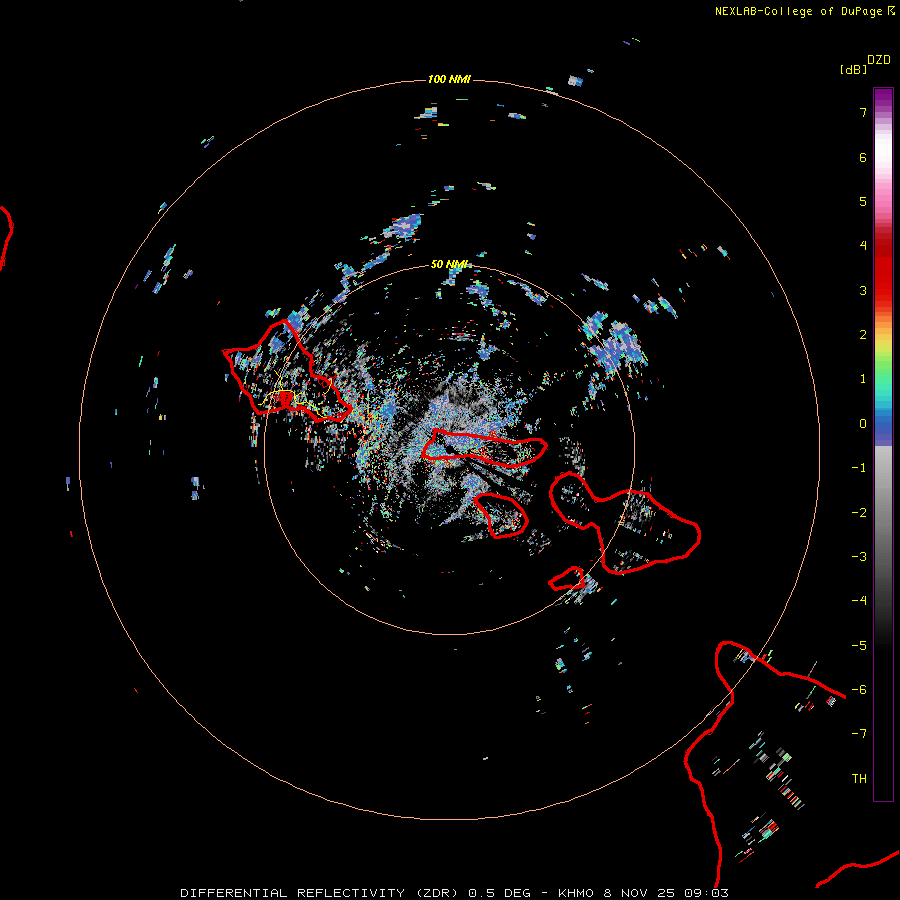The image size is (900, 900).
Task: Click the -7 value on the color scale
Action: 859,734
